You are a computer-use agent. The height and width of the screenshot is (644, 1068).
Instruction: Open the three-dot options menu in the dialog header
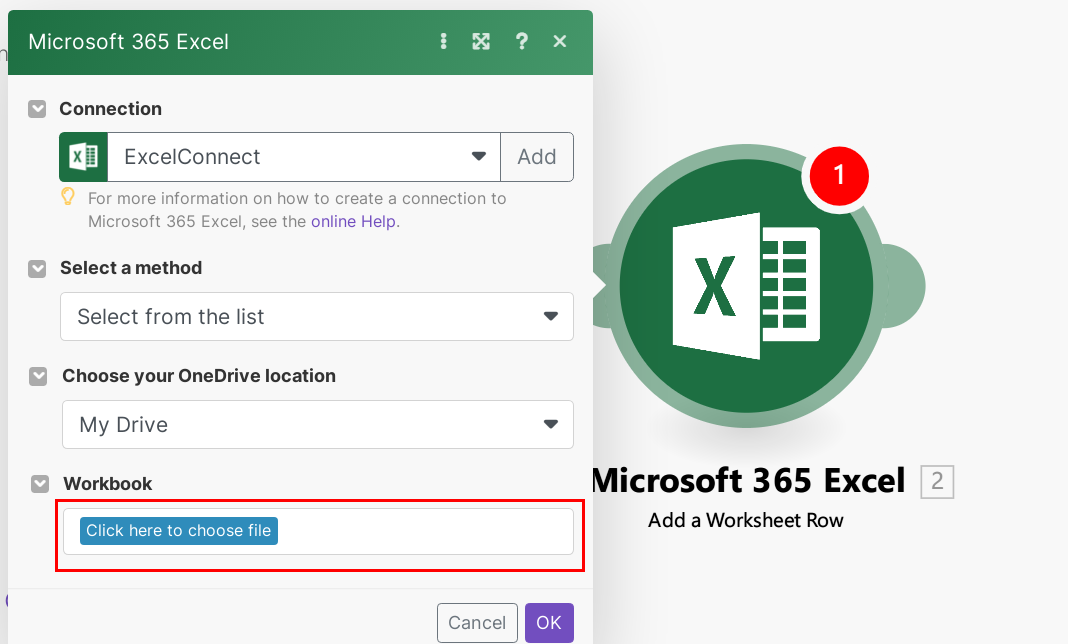(x=443, y=42)
